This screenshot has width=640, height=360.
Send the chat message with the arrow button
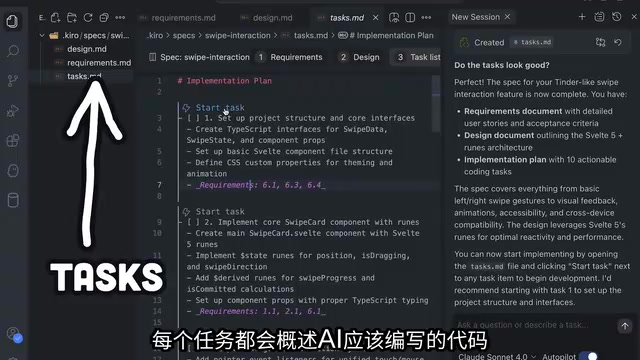tap(625, 326)
